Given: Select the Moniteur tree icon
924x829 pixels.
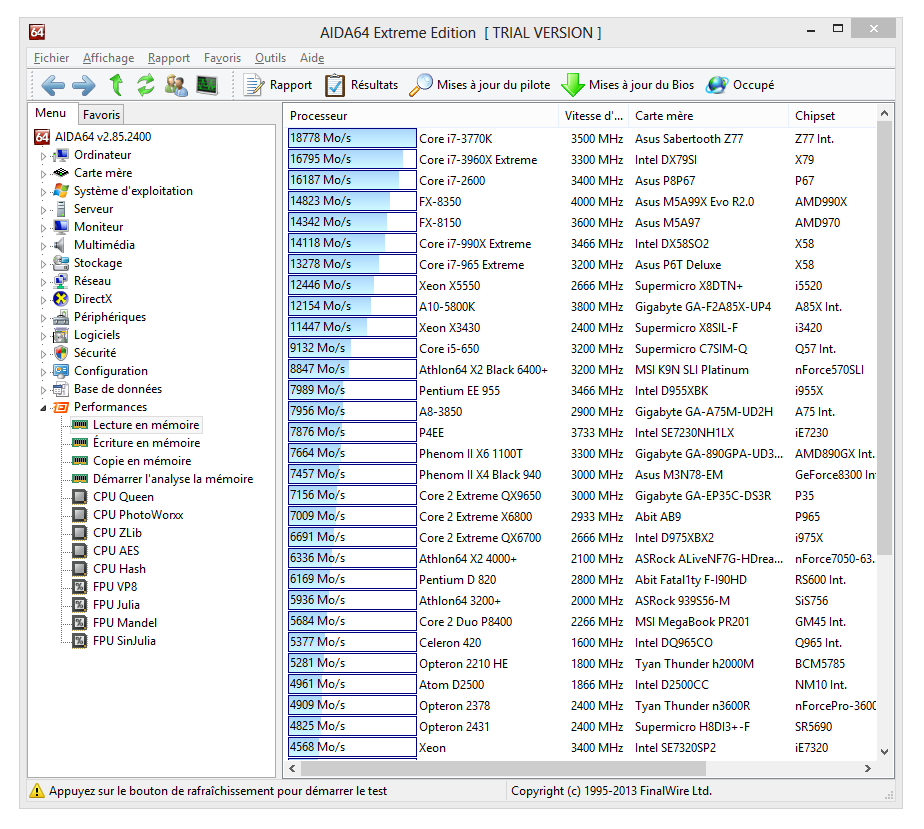Looking at the screenshot, I should point(60,227).
